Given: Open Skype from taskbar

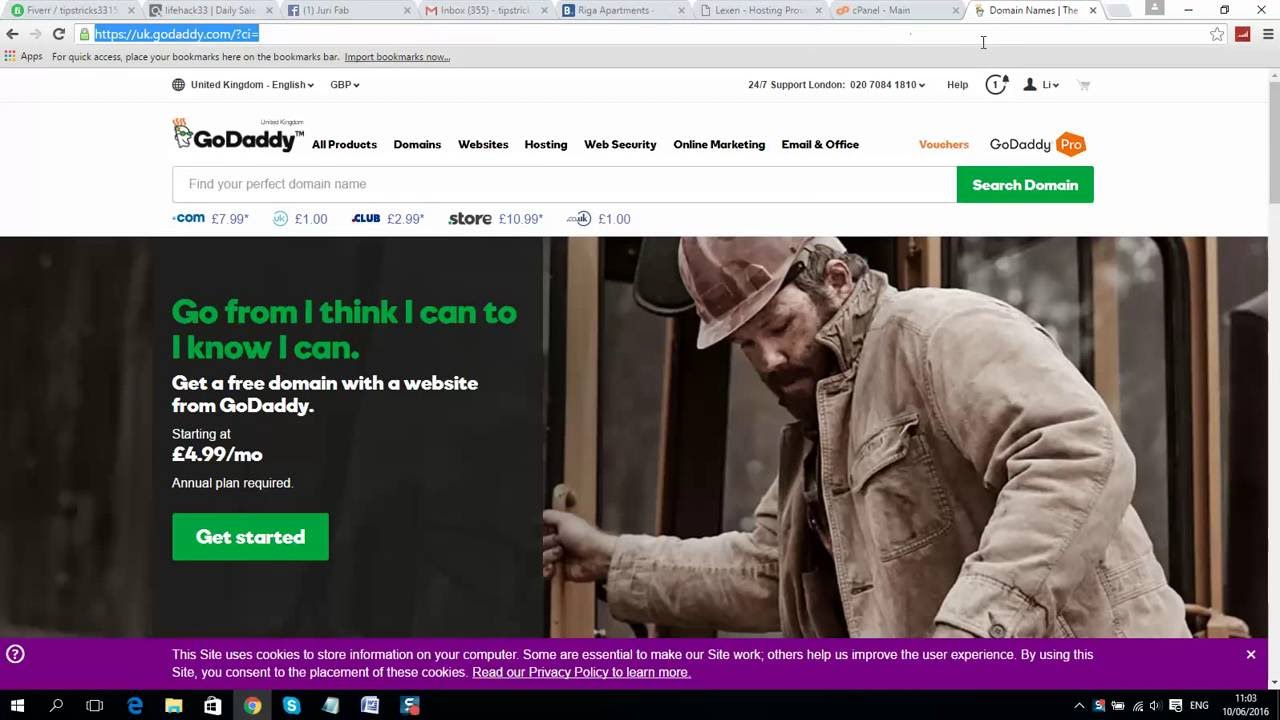Looking at the screenshot, I should (x=292, y=706).
